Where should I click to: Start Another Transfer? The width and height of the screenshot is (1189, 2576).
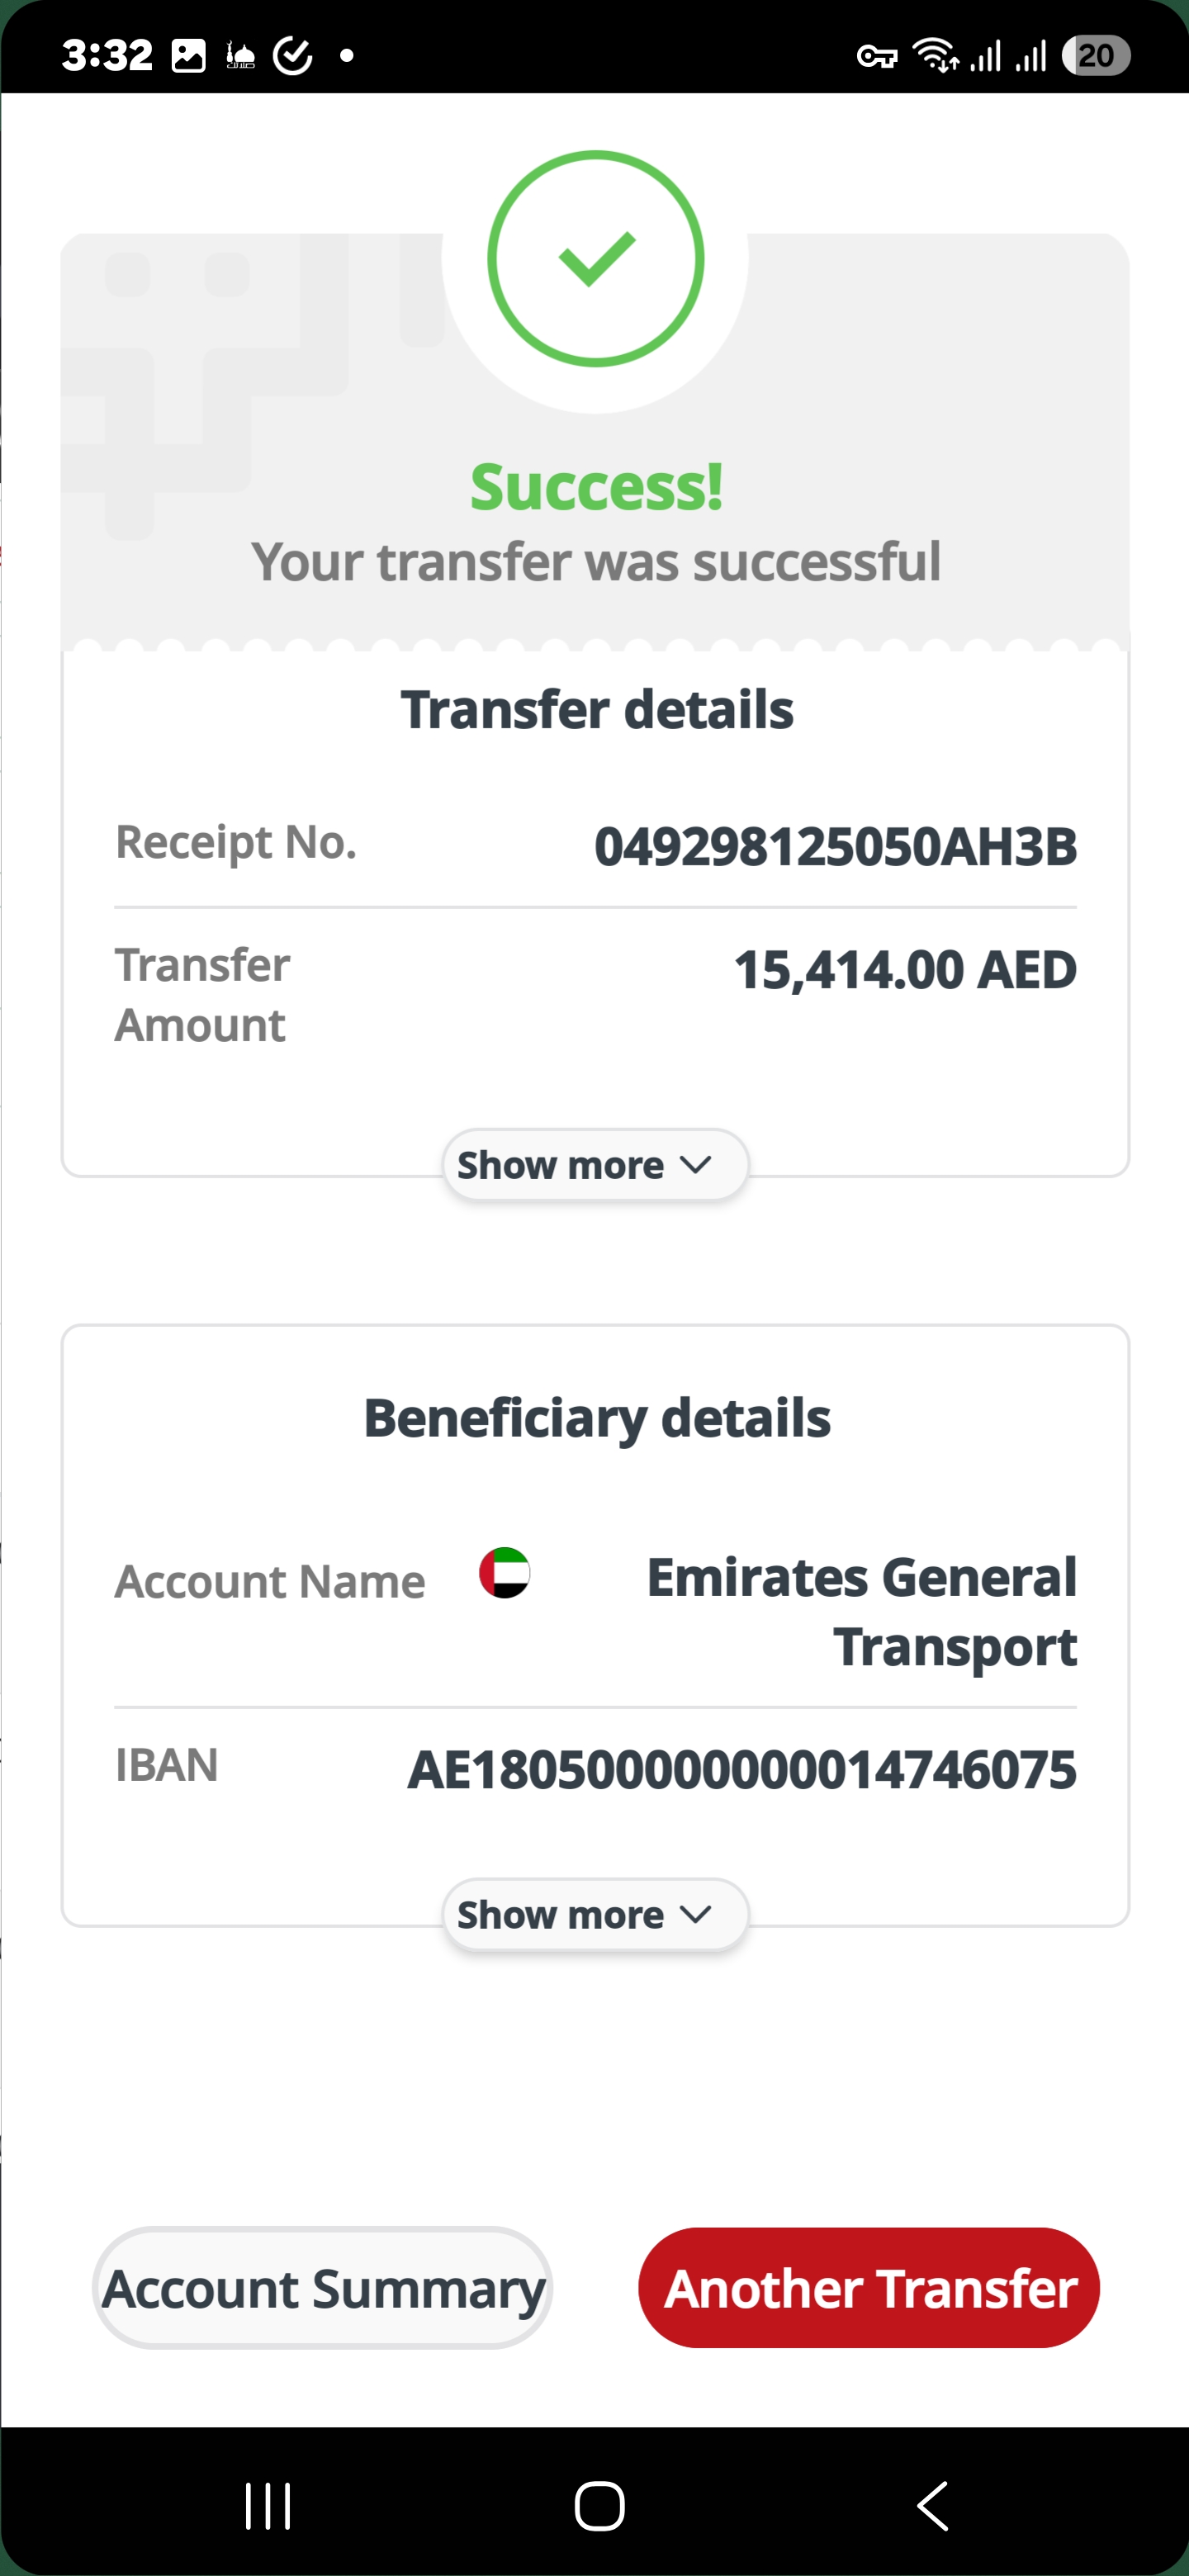pos(869,2287)
